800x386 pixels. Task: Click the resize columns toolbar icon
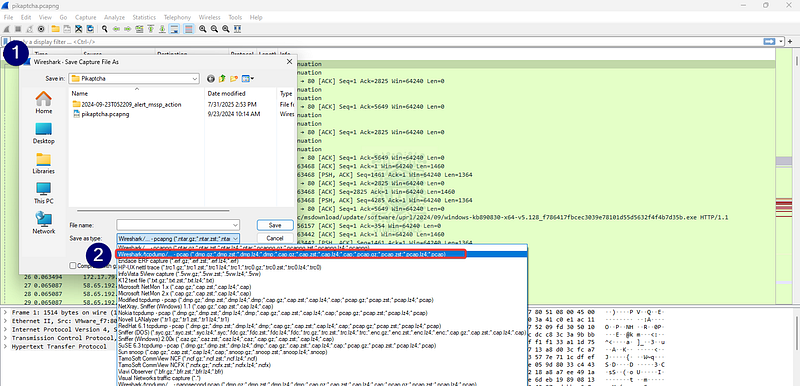(x=238, y=29)
